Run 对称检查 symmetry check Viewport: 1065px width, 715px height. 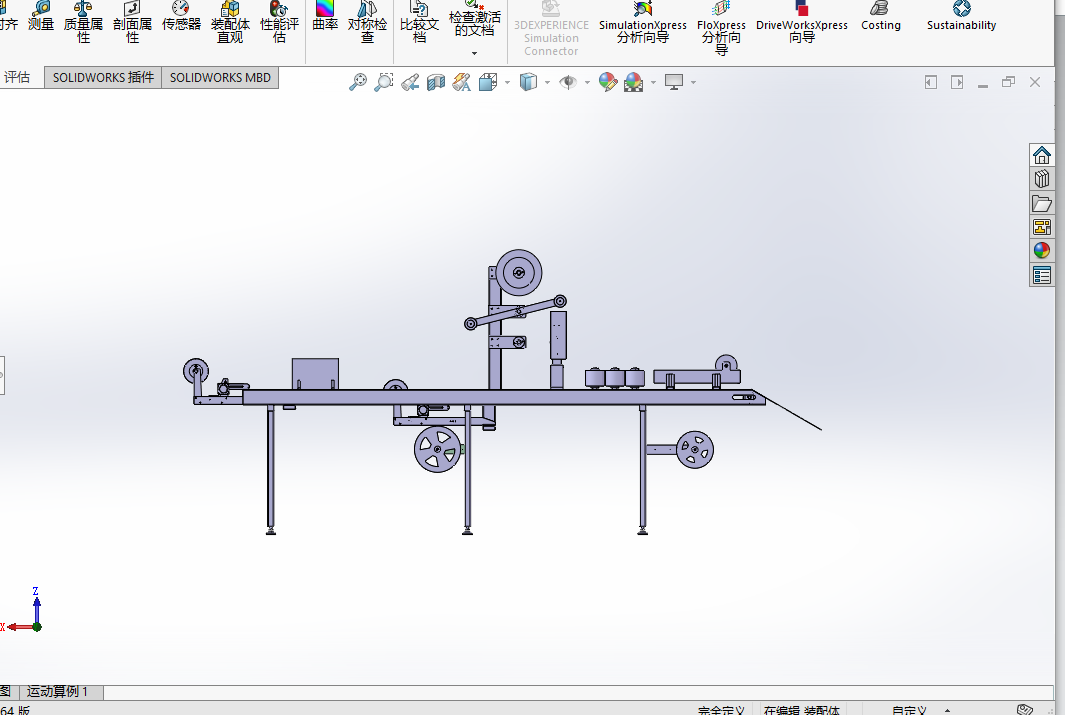tap(367, 22)
